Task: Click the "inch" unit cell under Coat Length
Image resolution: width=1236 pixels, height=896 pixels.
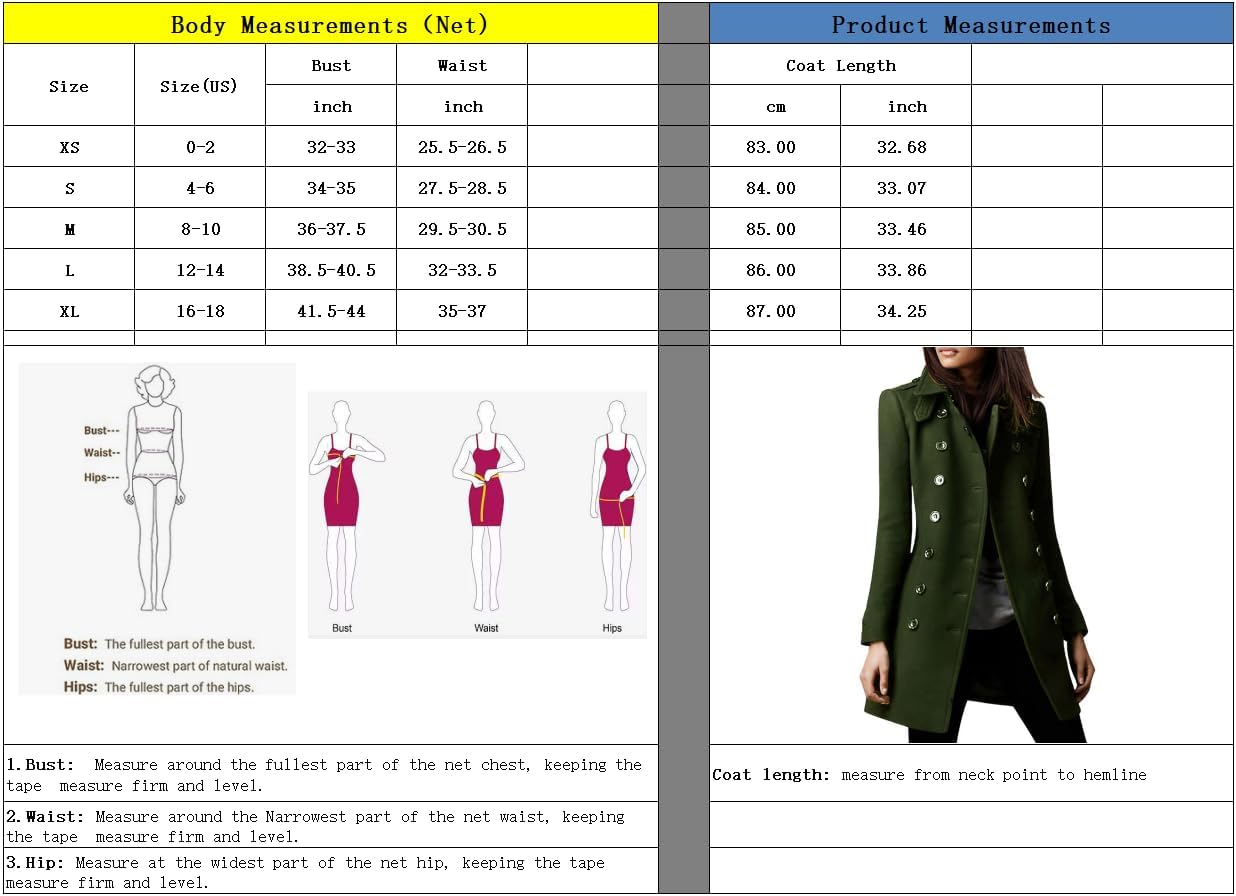Action: tap(906, 106)
